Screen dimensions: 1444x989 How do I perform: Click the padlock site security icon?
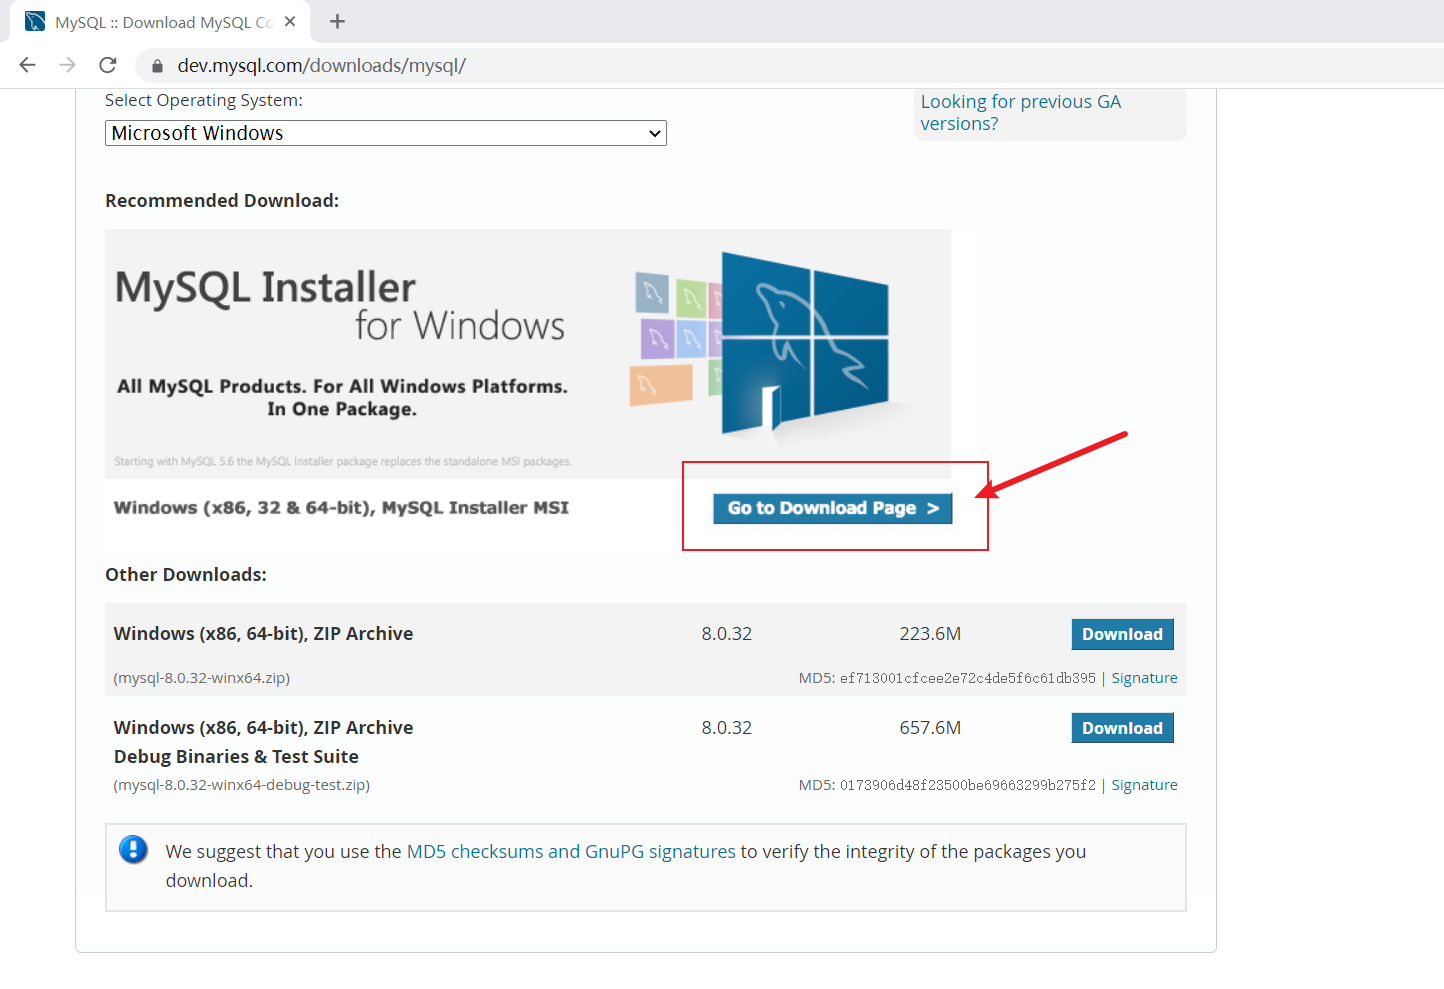157,66
